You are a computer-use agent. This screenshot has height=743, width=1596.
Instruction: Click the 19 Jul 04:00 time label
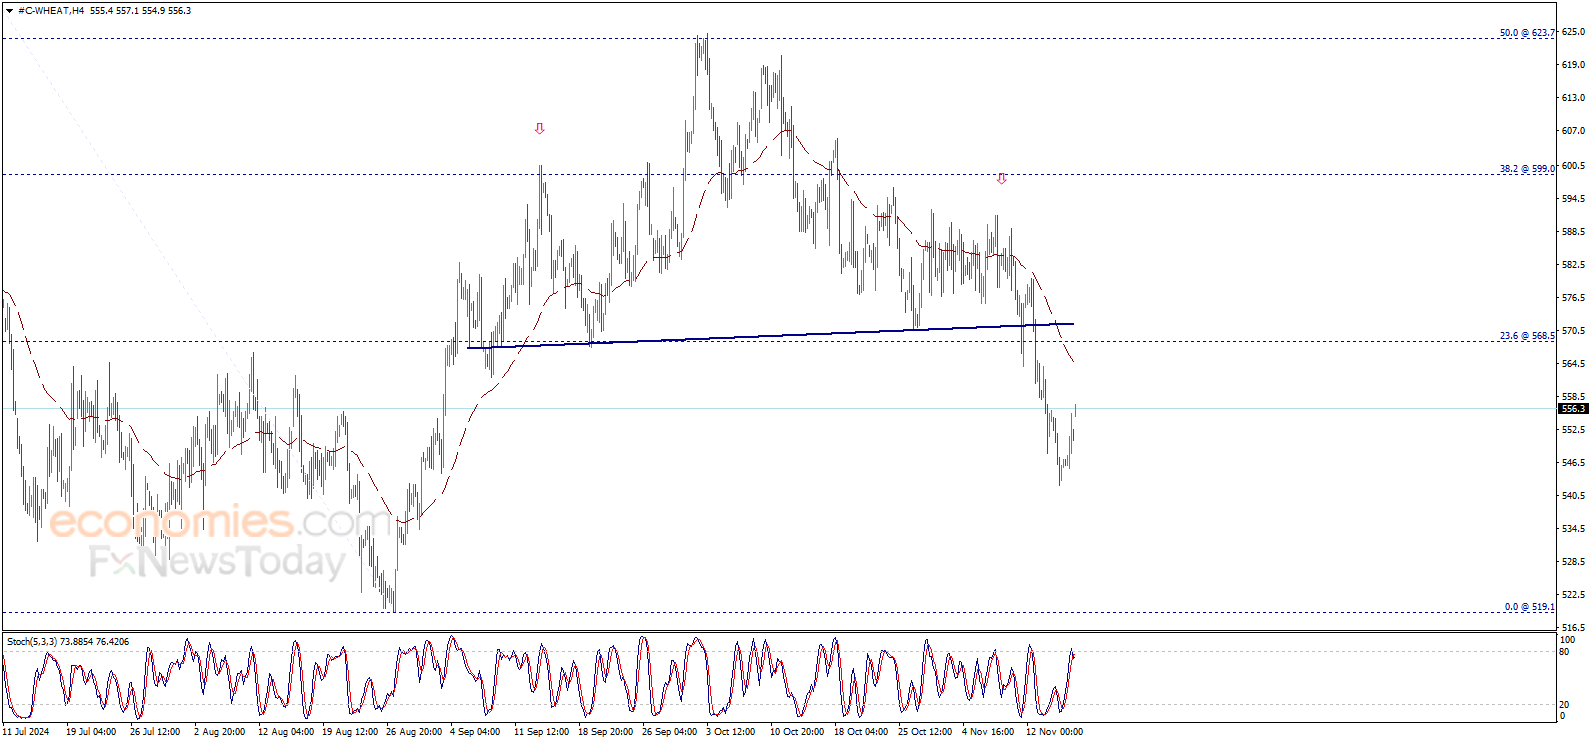(x=91, y=732)
